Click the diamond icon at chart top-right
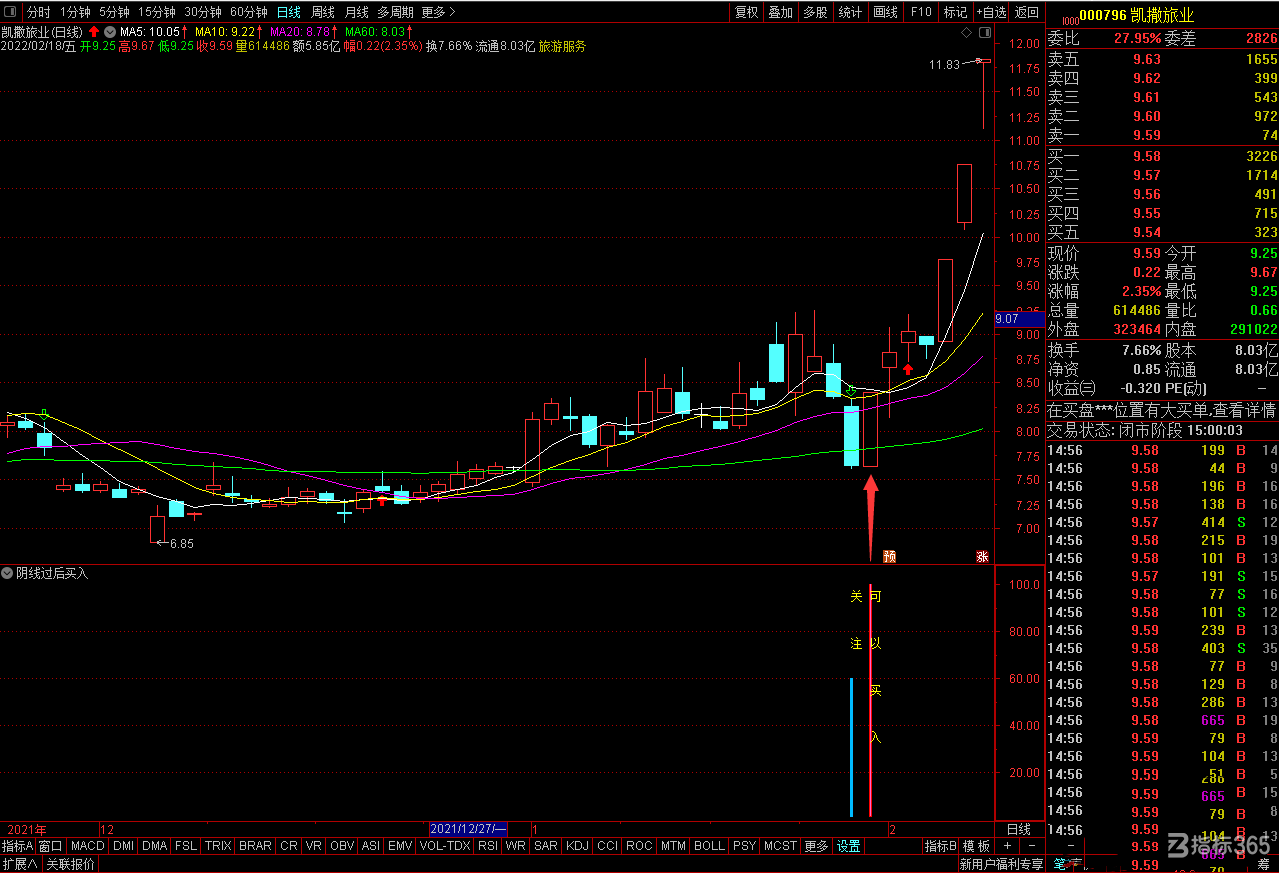 [967, 33]
